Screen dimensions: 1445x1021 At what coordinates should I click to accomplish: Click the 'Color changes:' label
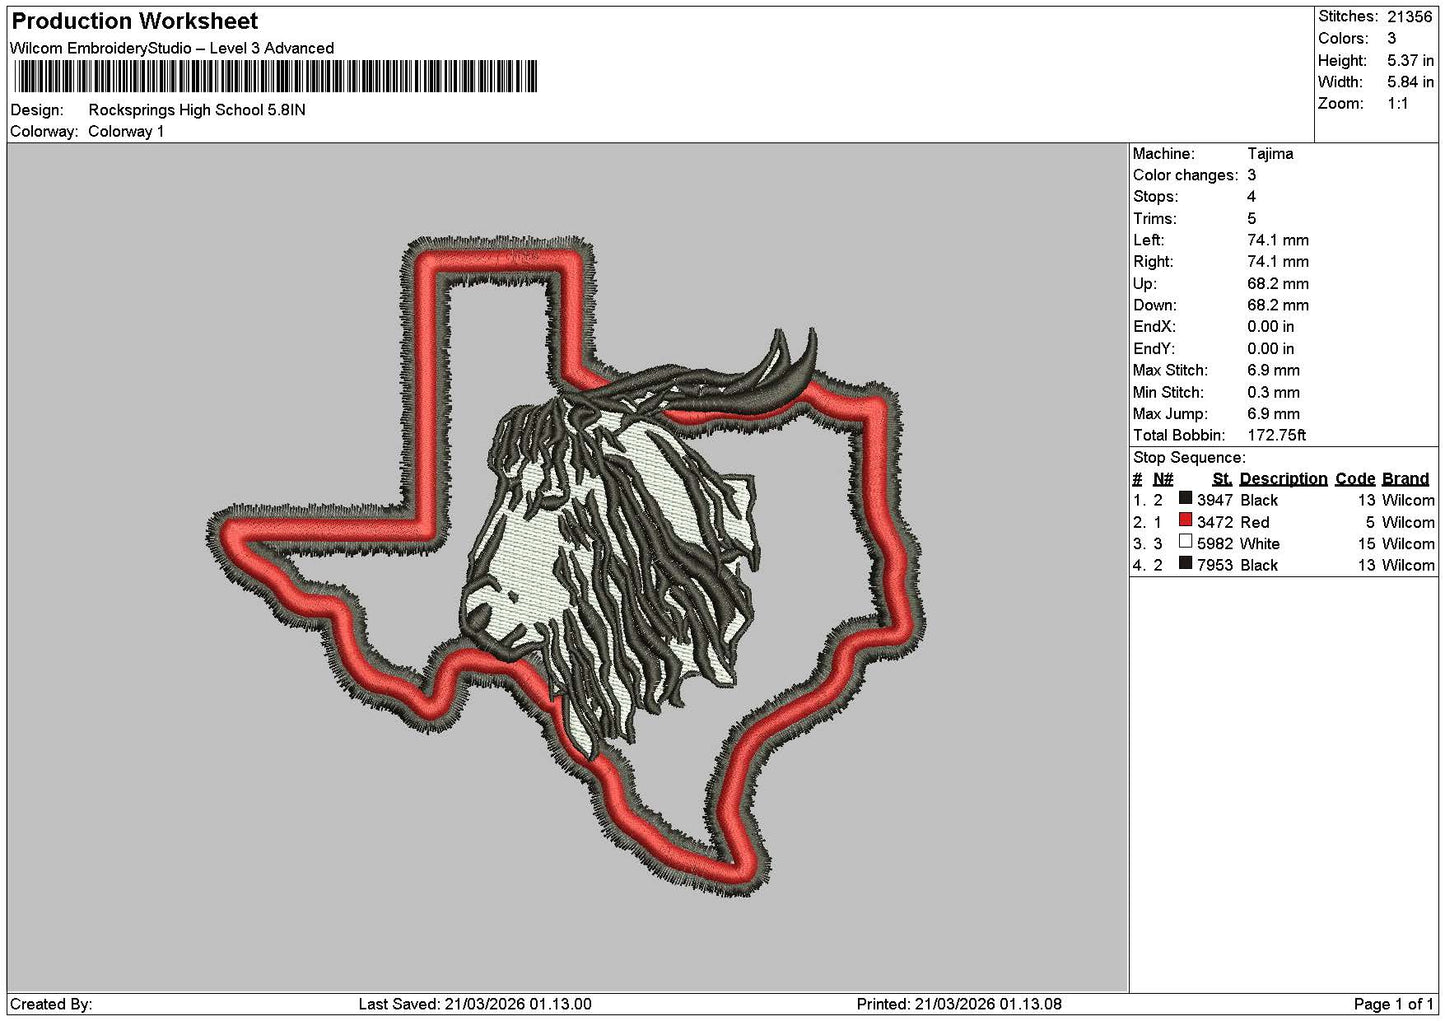(1185, 176)
